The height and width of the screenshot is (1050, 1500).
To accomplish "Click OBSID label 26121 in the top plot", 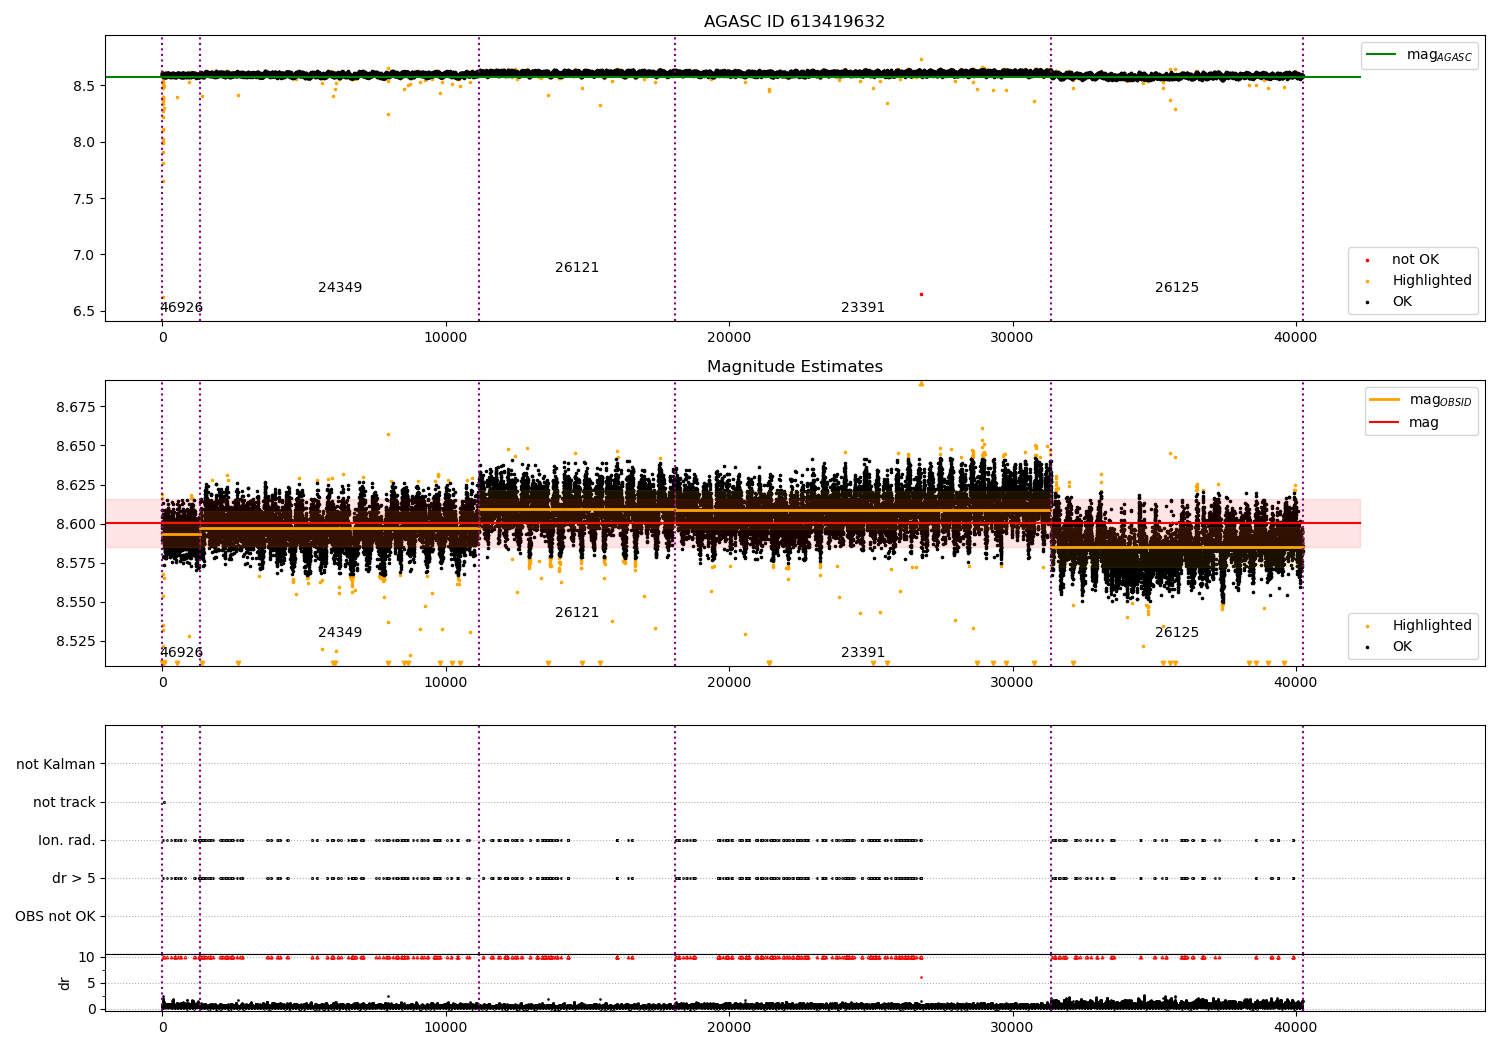I will [577, 268].
